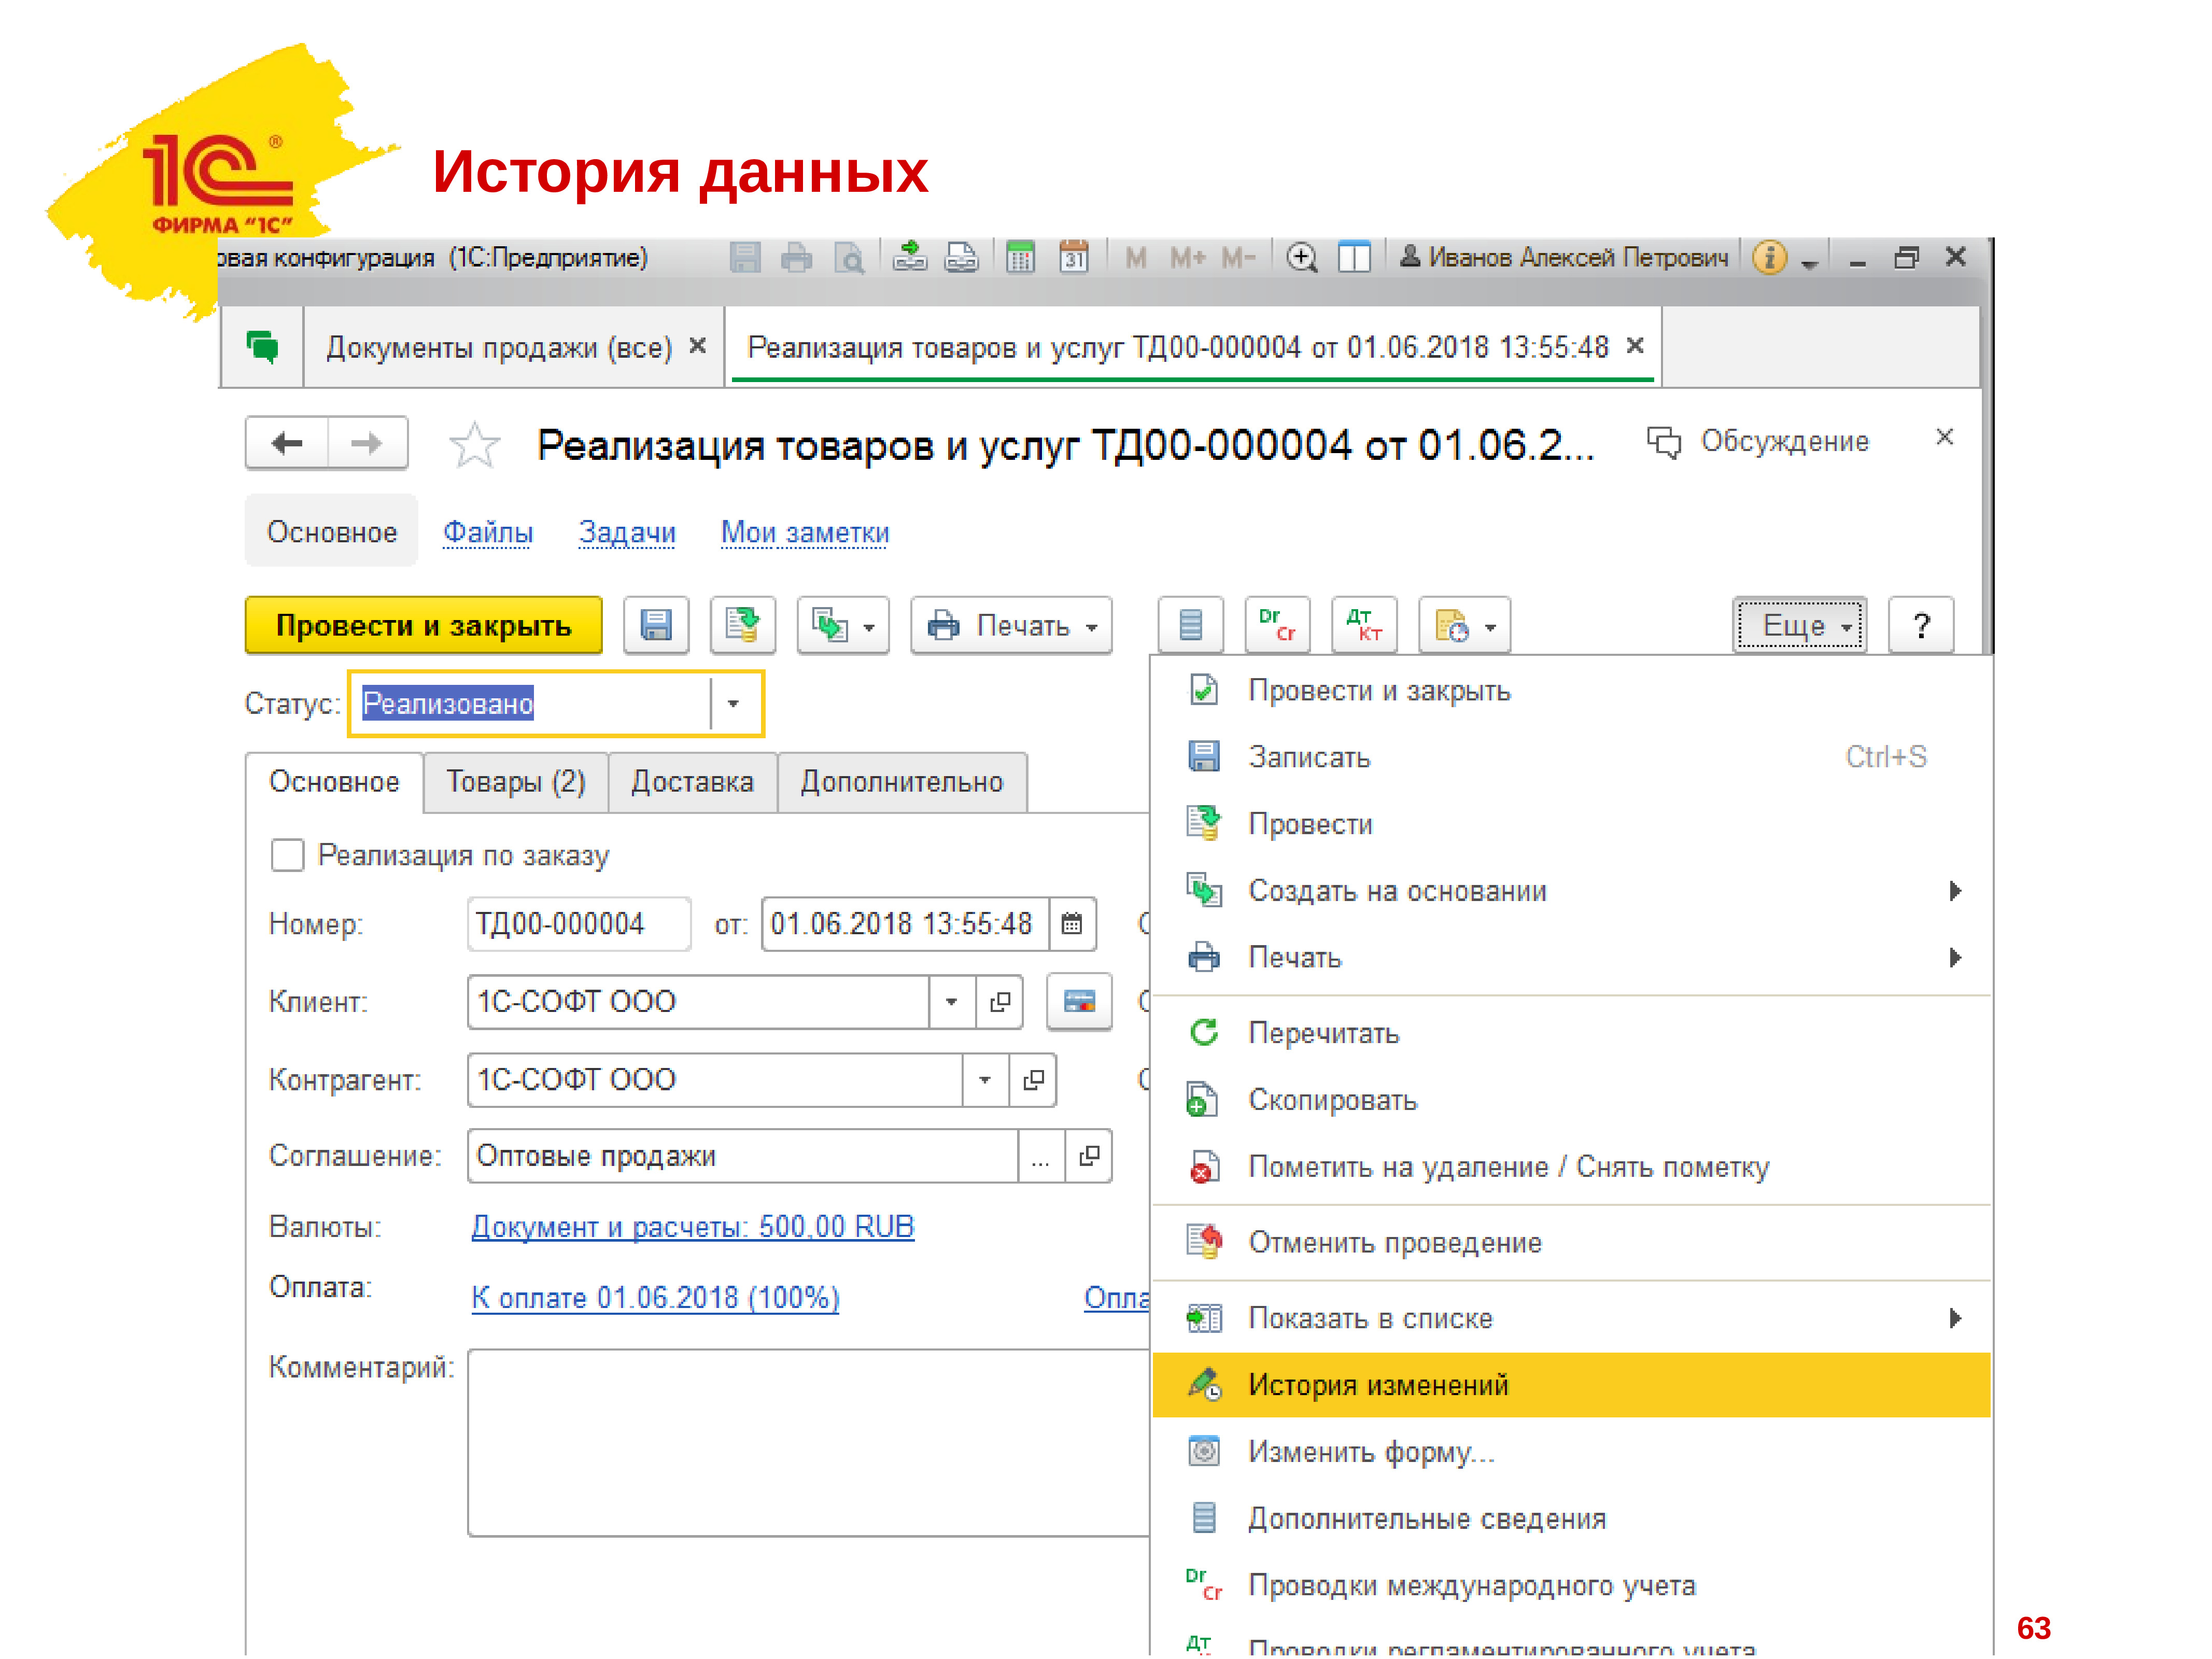Open the Обсуждение discussion panel

1758,441
